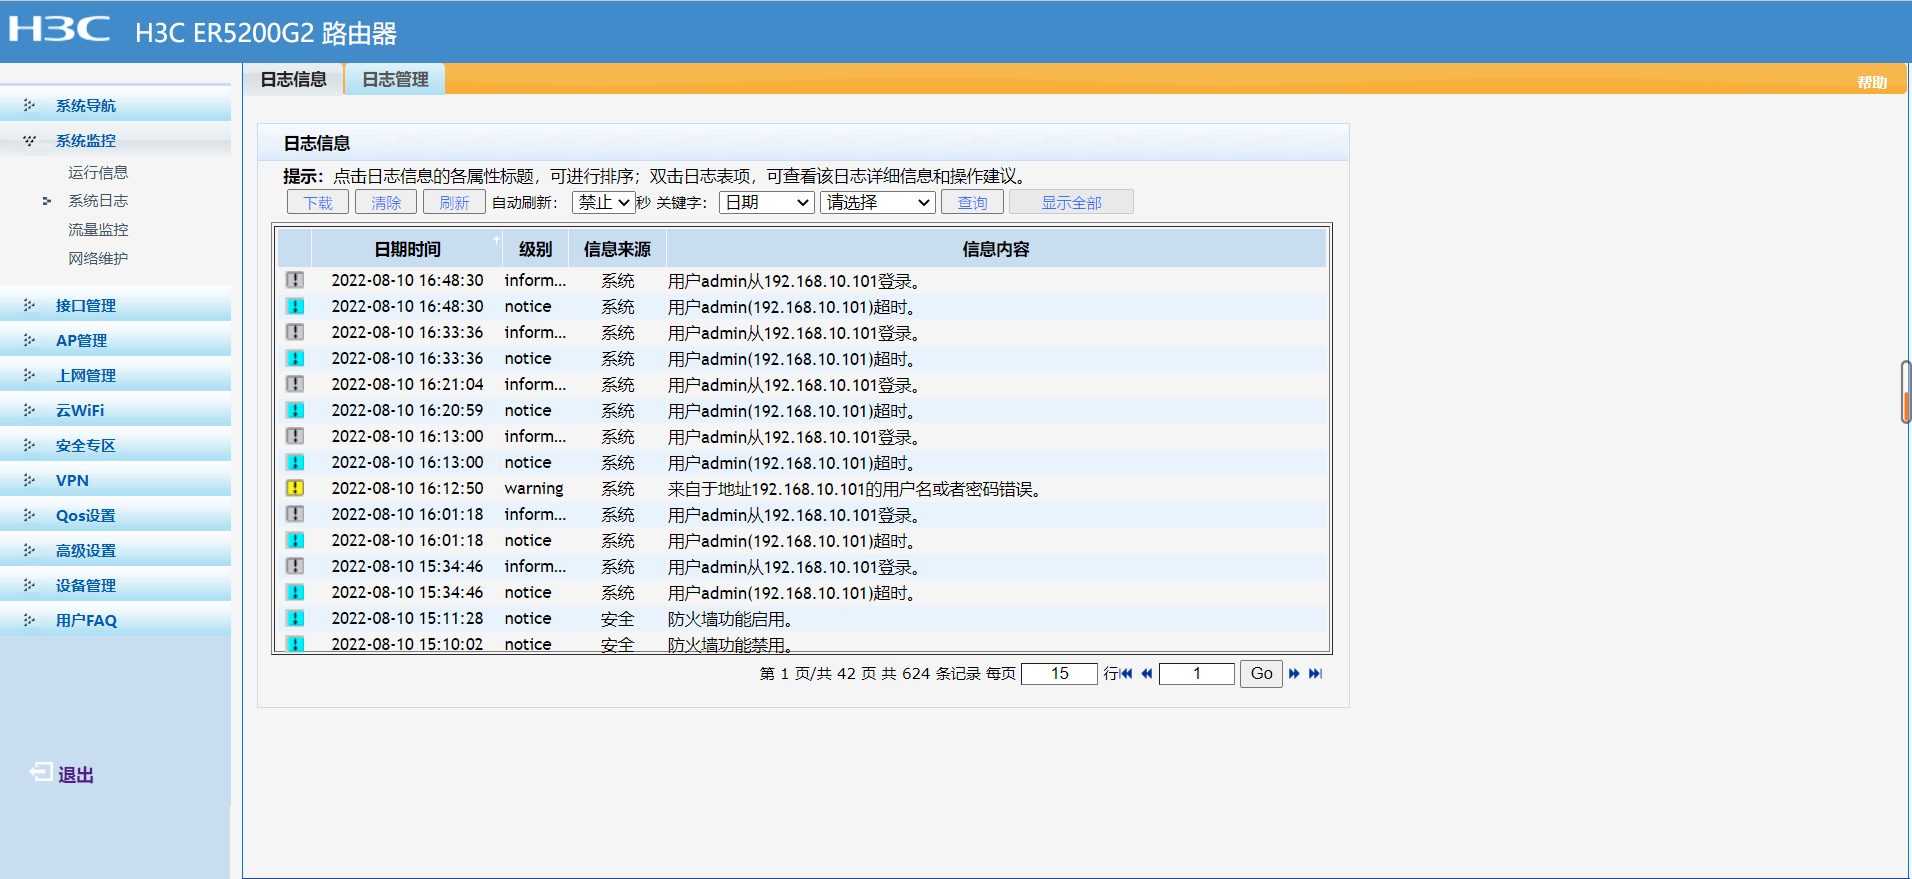Click the notice icon in the 15:11:28 row

point(295,618)
